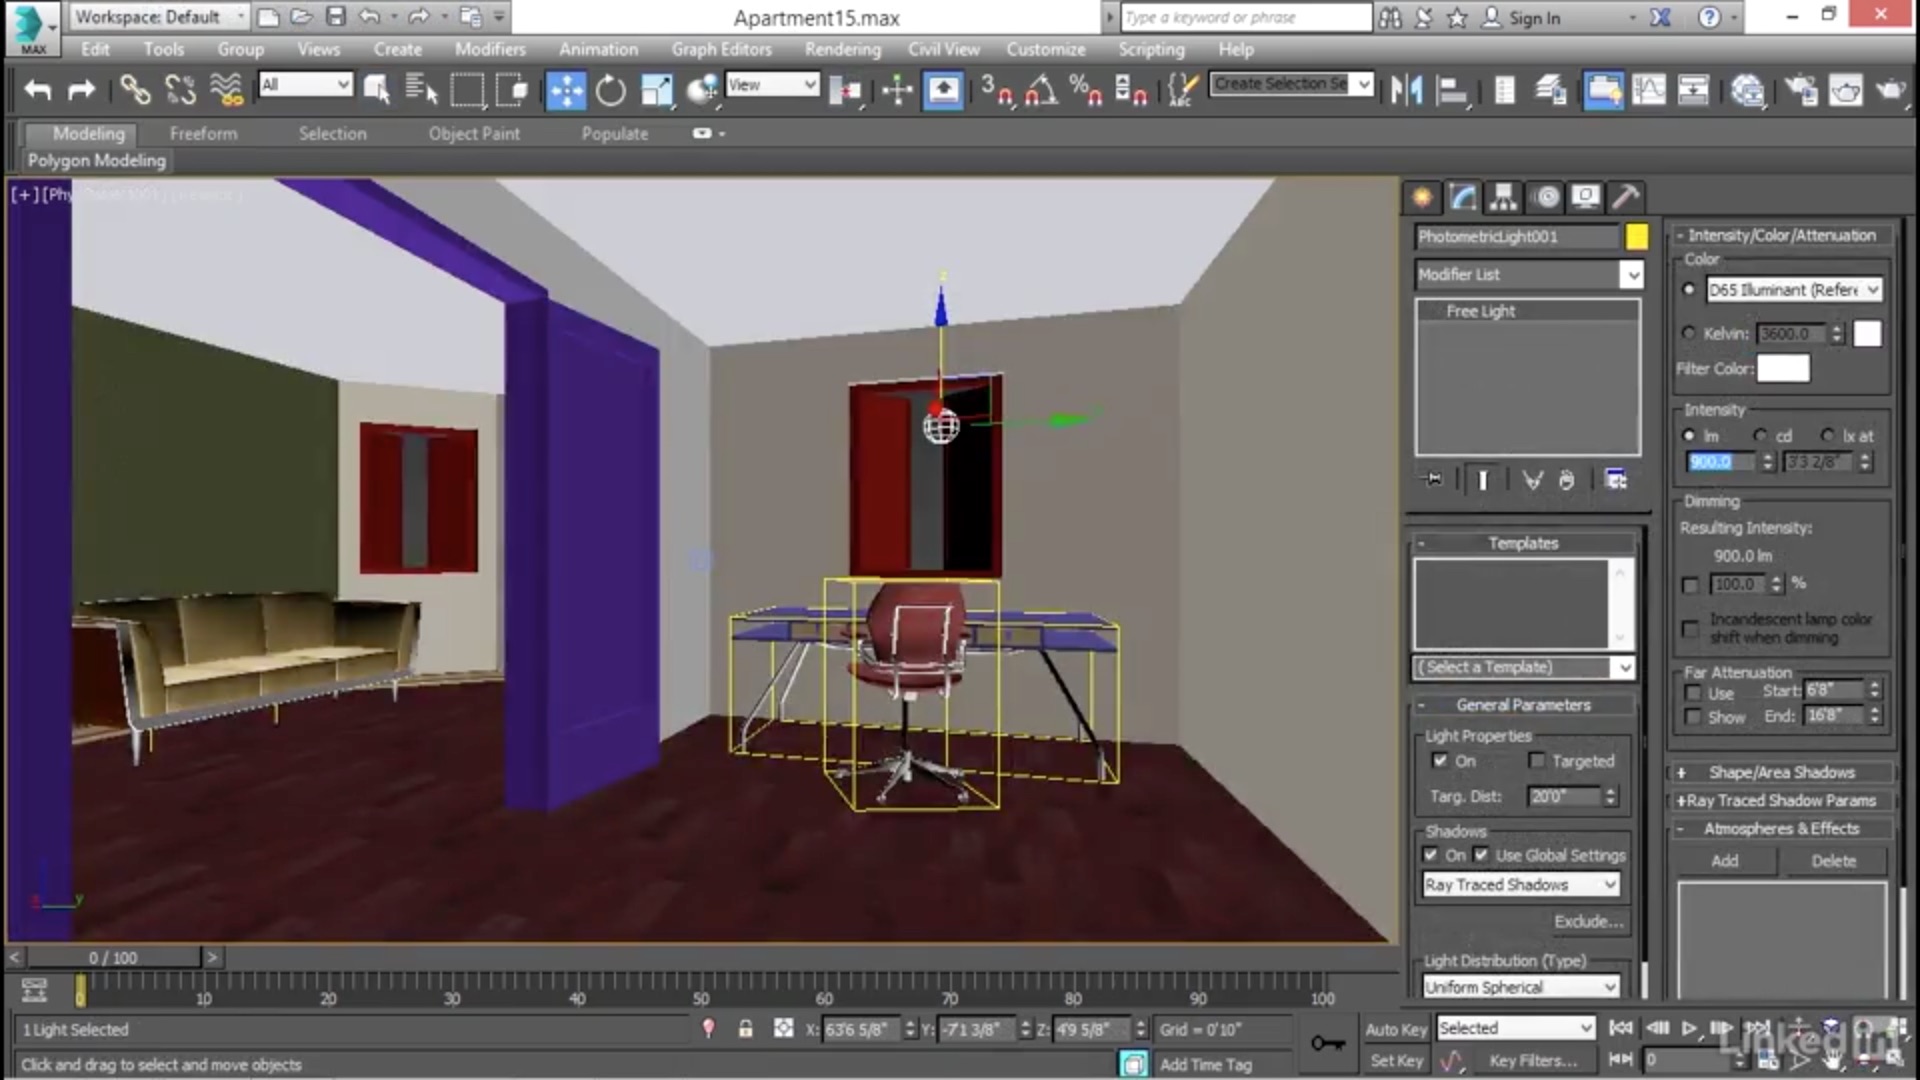
Task: Enable the Targeted light checkbox
Action: click(1537, 761)
